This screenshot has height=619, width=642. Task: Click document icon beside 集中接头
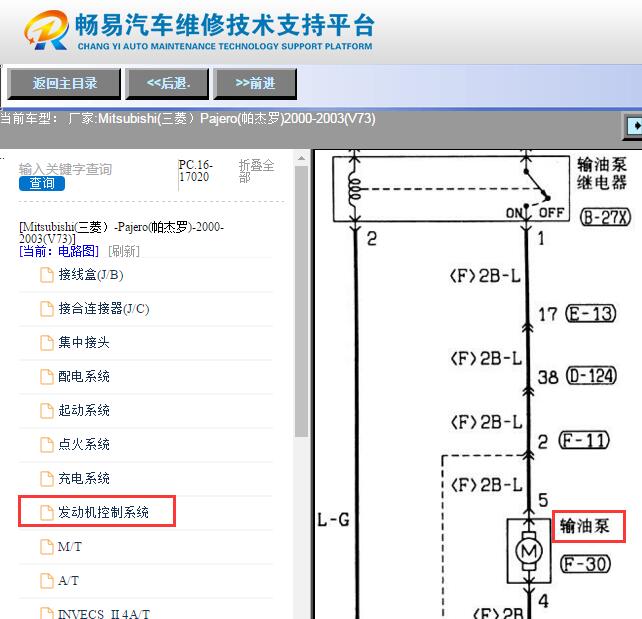click(47, 343)
